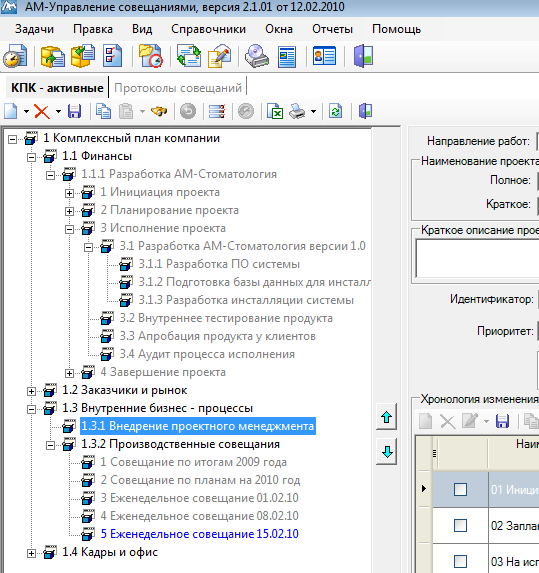Click the printer icon in tree toolbar
The width and height of the screenshot is (539, 573).
[297, 111]
